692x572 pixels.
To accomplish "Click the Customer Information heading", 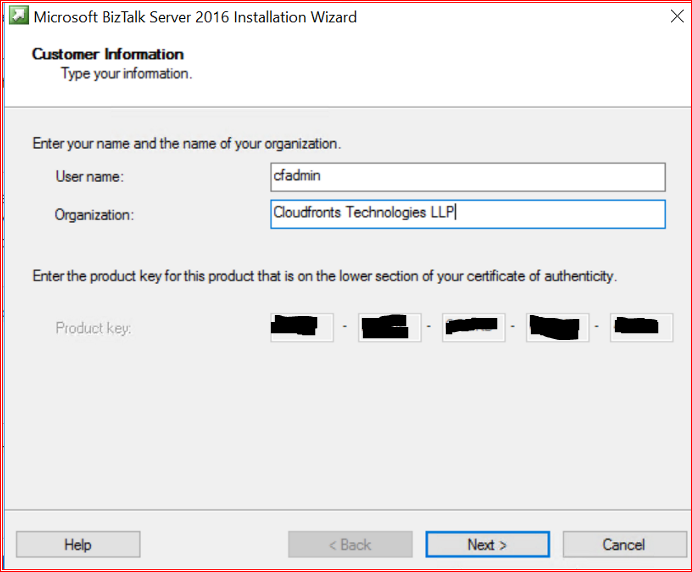I will pos(108,54).
